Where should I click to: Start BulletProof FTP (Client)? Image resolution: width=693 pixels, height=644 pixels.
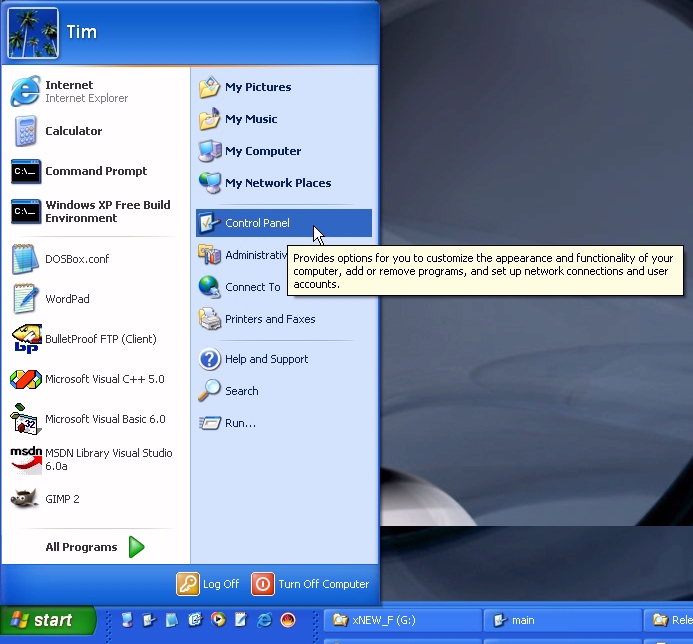(x=95, y=339)
